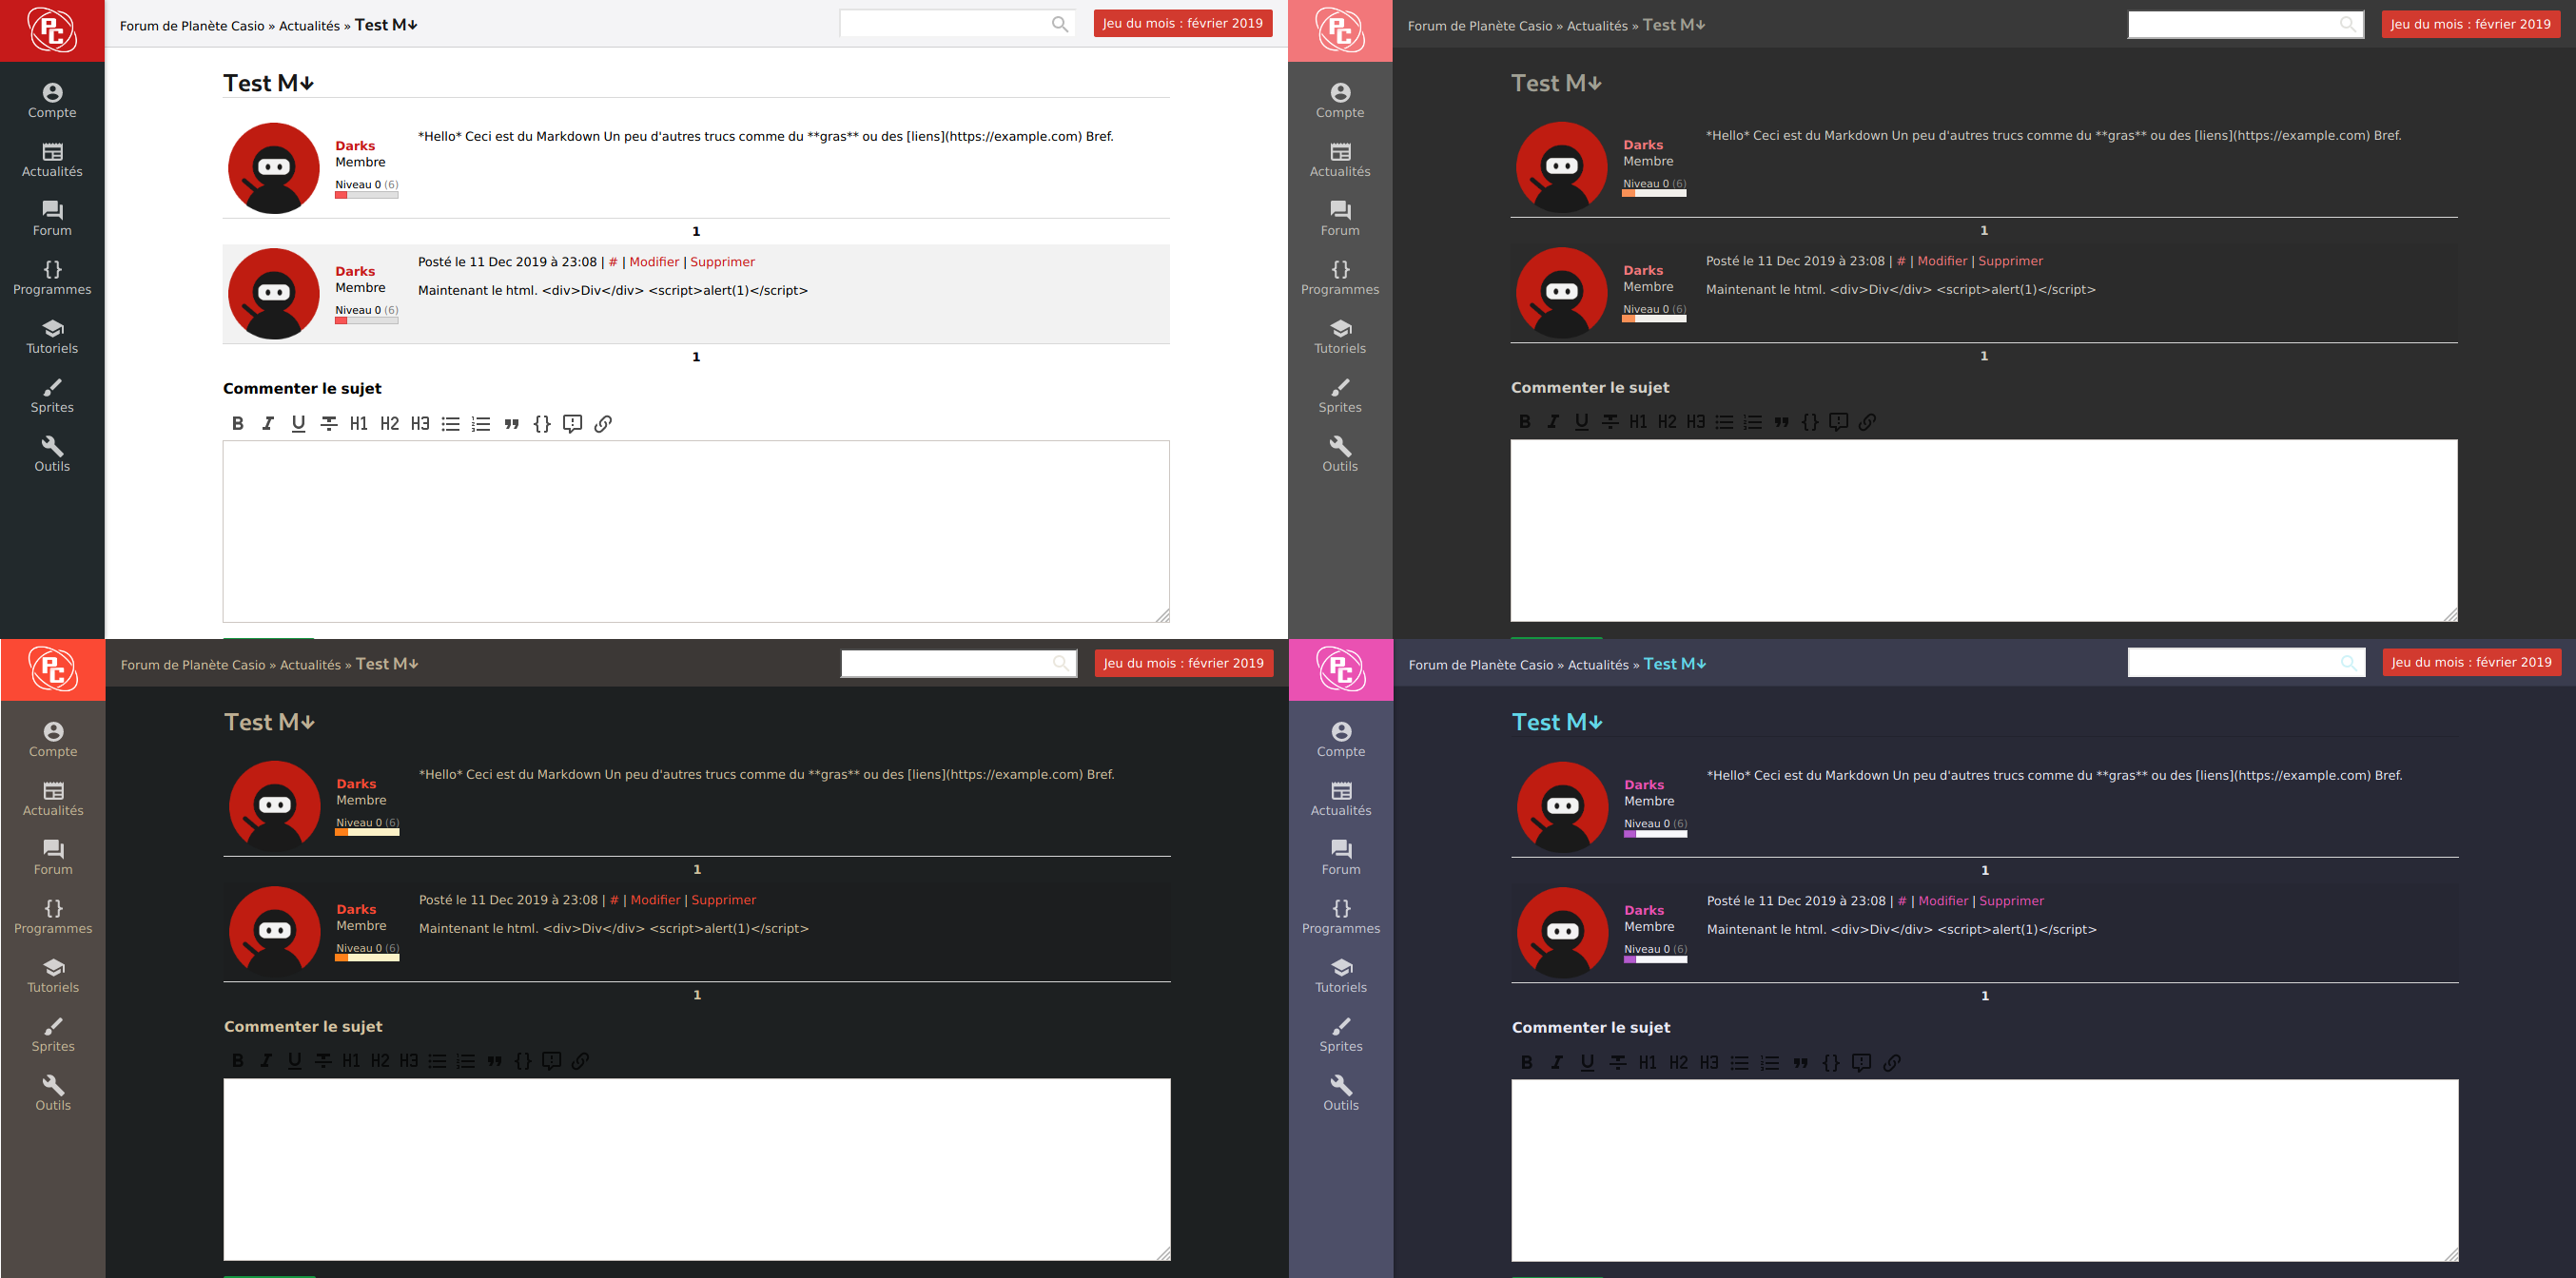Click the Underline icon in the pink-logo theme editor
Viewport: 2576px width, 1278px height.
click(1587, 1062)
